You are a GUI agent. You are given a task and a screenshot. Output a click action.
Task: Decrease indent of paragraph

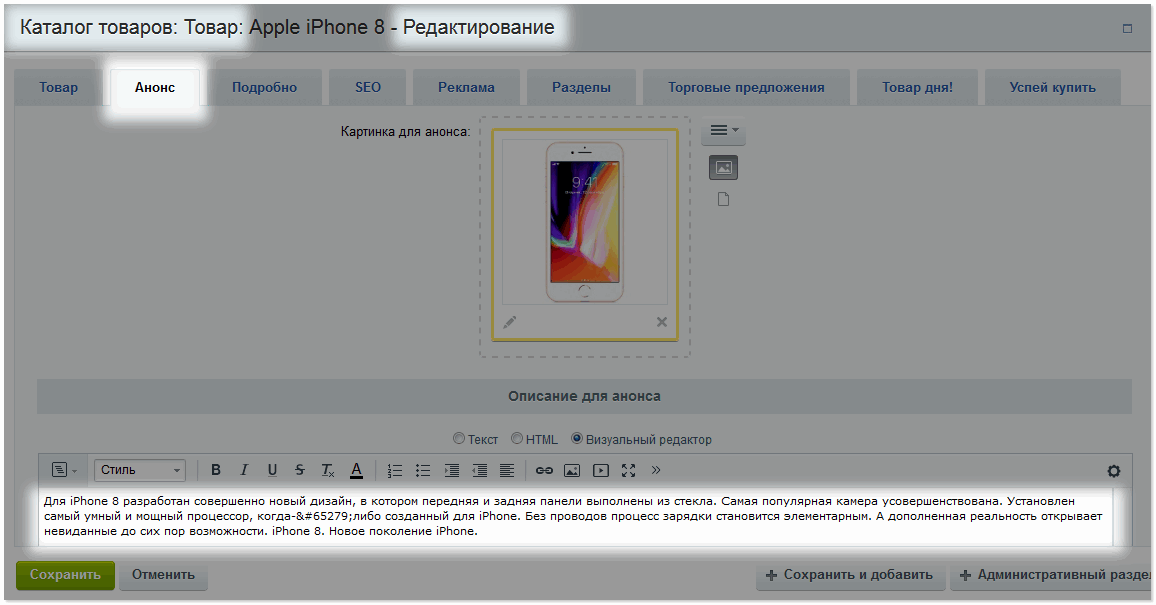[x=479, y=470]
